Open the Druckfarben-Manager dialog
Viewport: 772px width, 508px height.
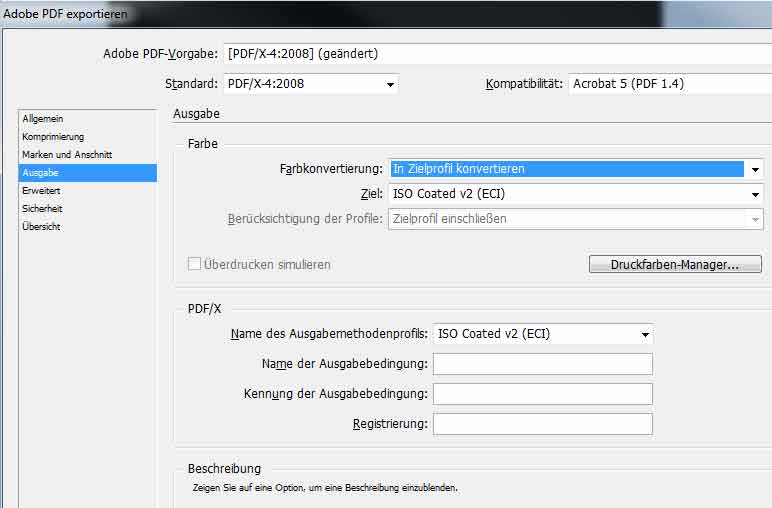(x=675, y=264)
